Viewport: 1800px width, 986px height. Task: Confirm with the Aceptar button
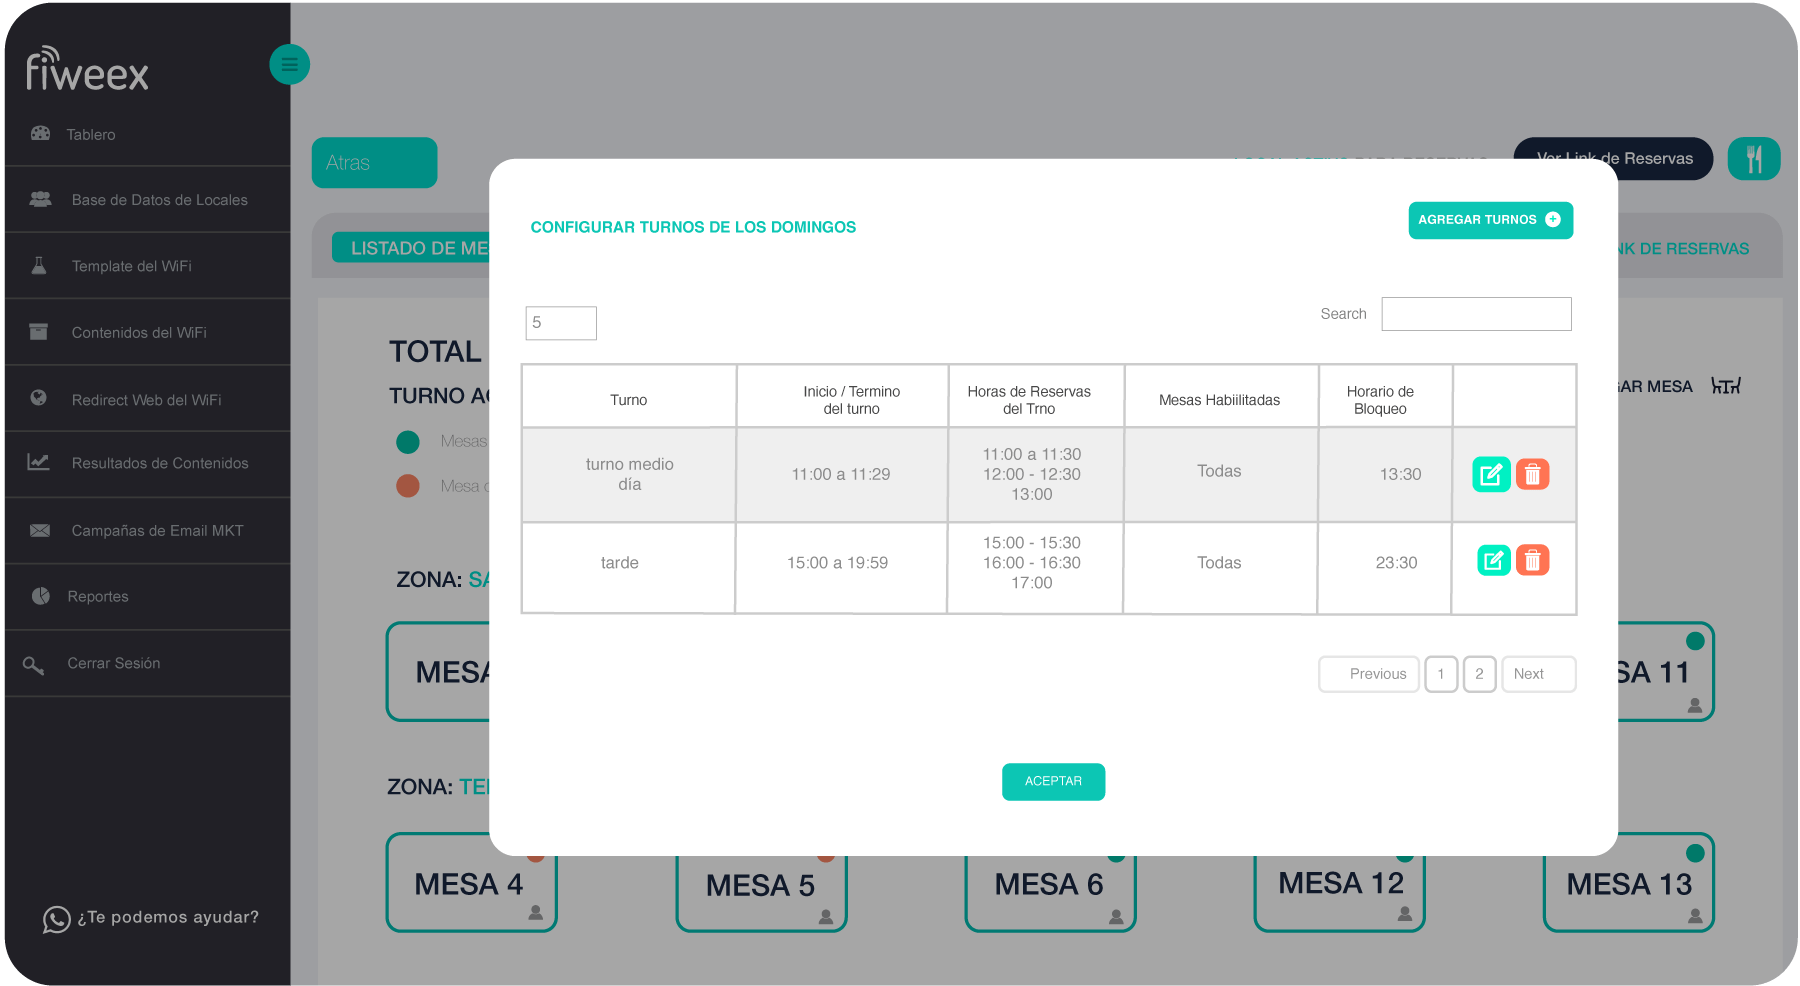(x=1053, y=782)
